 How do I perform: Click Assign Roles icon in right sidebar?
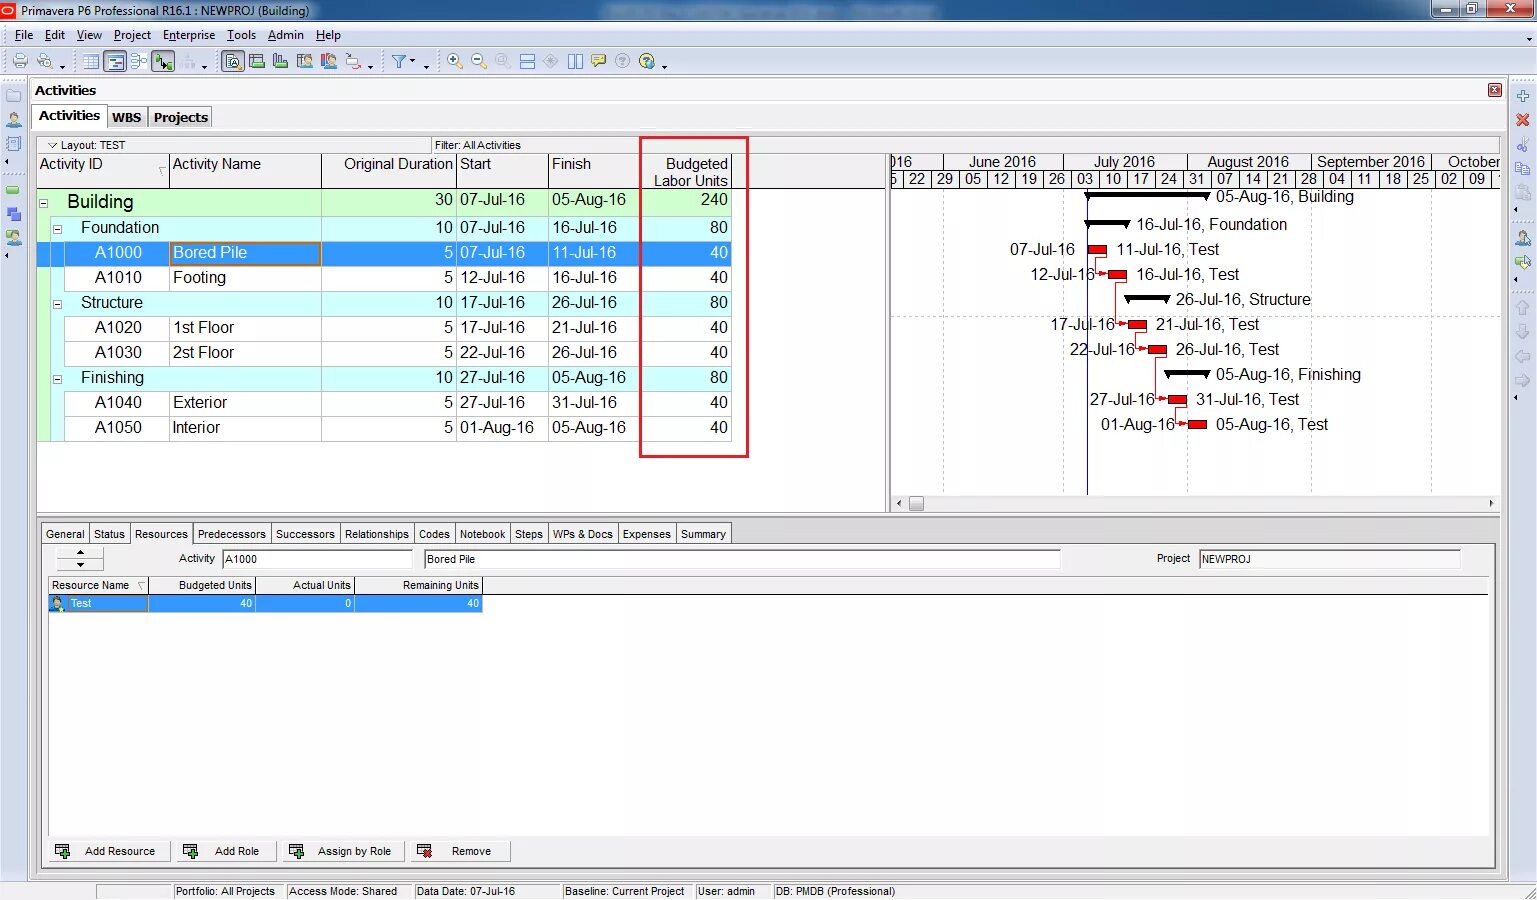1523,262
